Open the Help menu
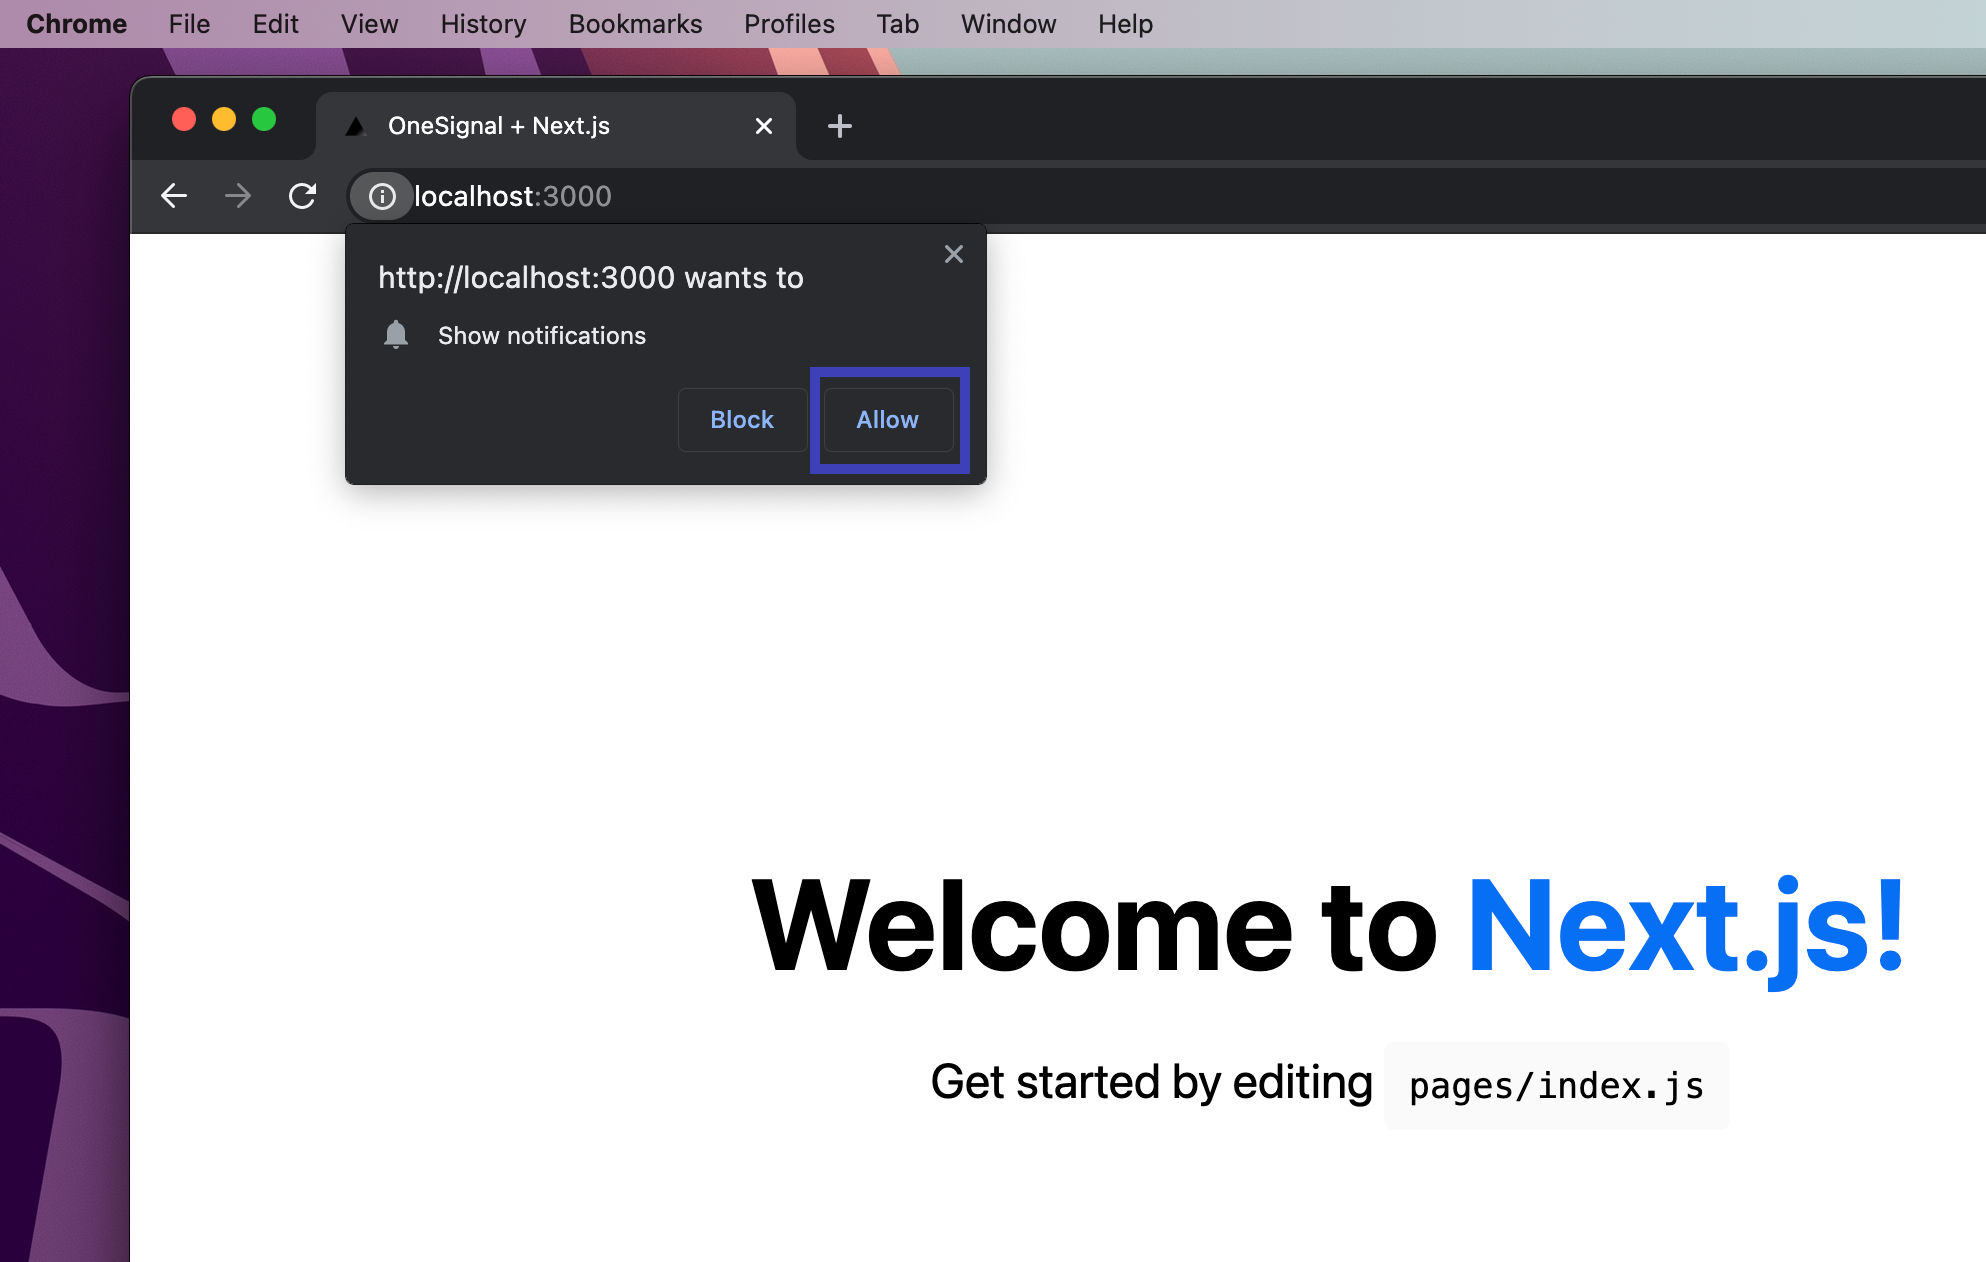Viewport: 1986px width, 1262px height. click(1125, 24)
